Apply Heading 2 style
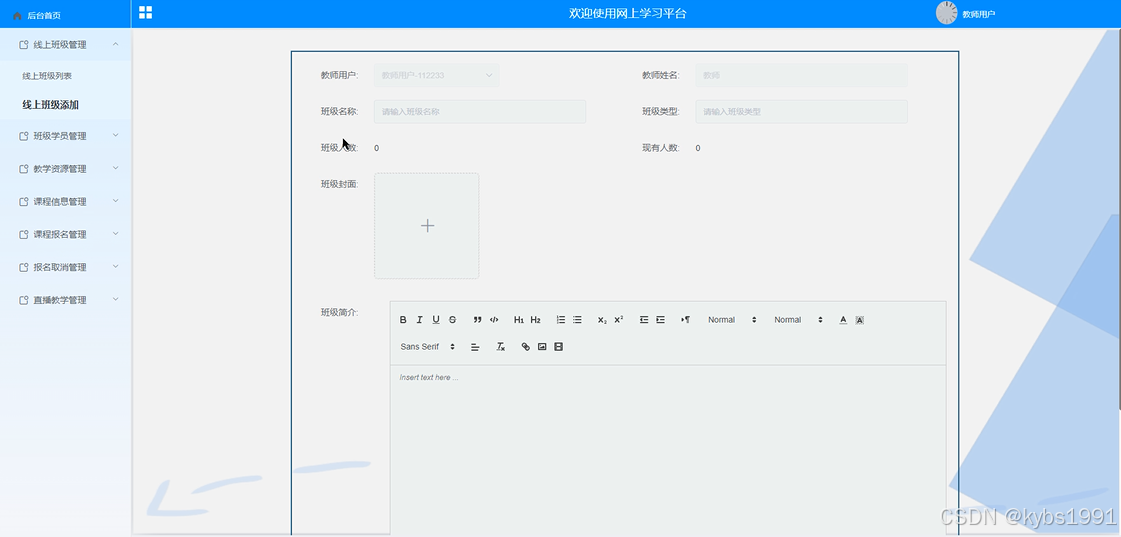The height and width of the screenshot is (537, 1121). click(x=535, y=320)
